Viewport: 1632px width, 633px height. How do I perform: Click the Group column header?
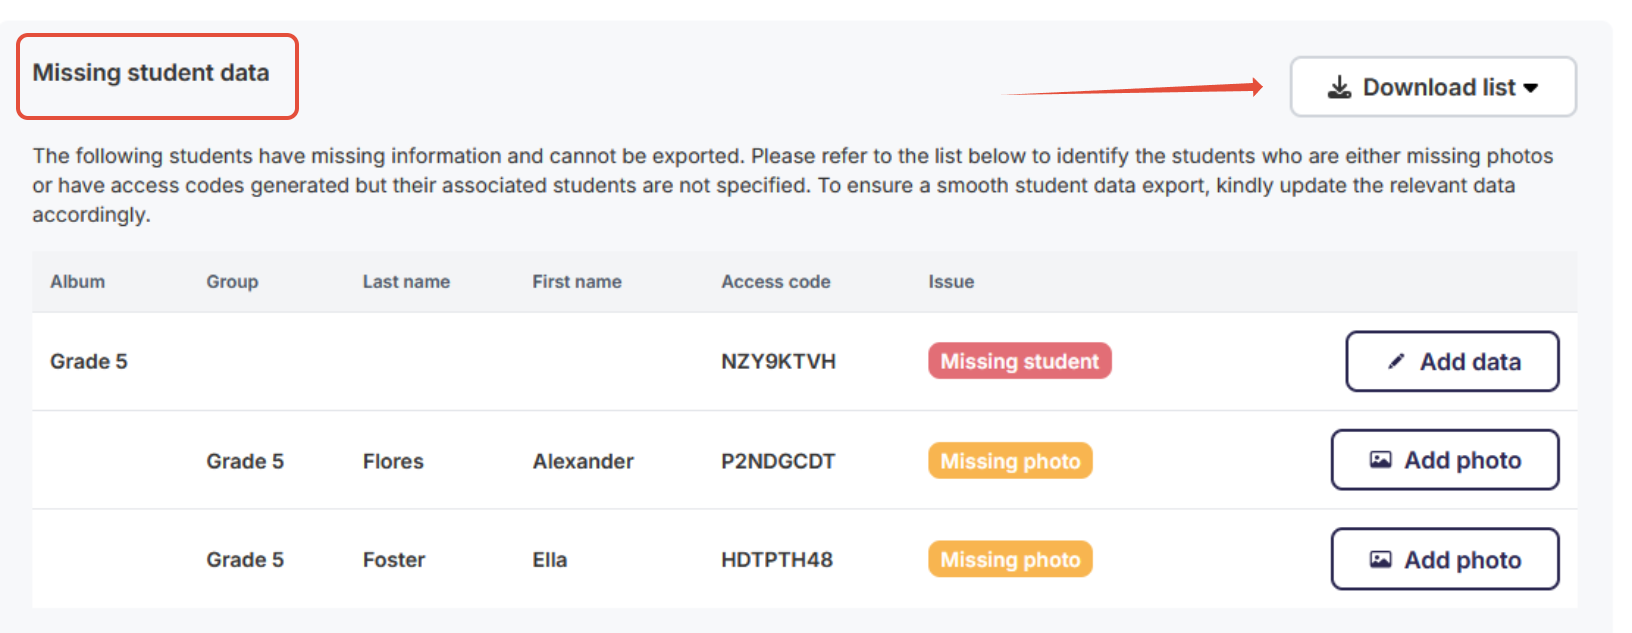coord(232,282)
